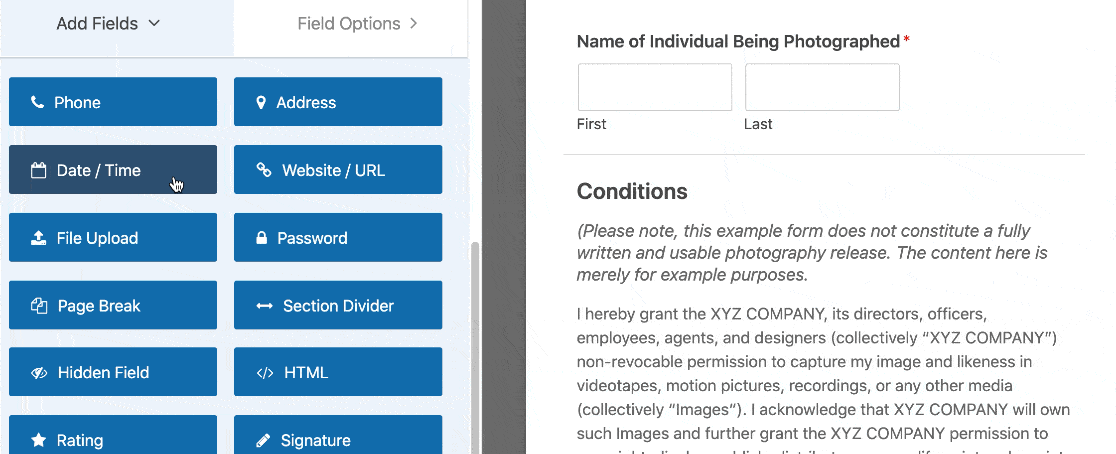Collapse the Add Fields chevron
This screenshot has height=454, width=1116.
point(154,23)
